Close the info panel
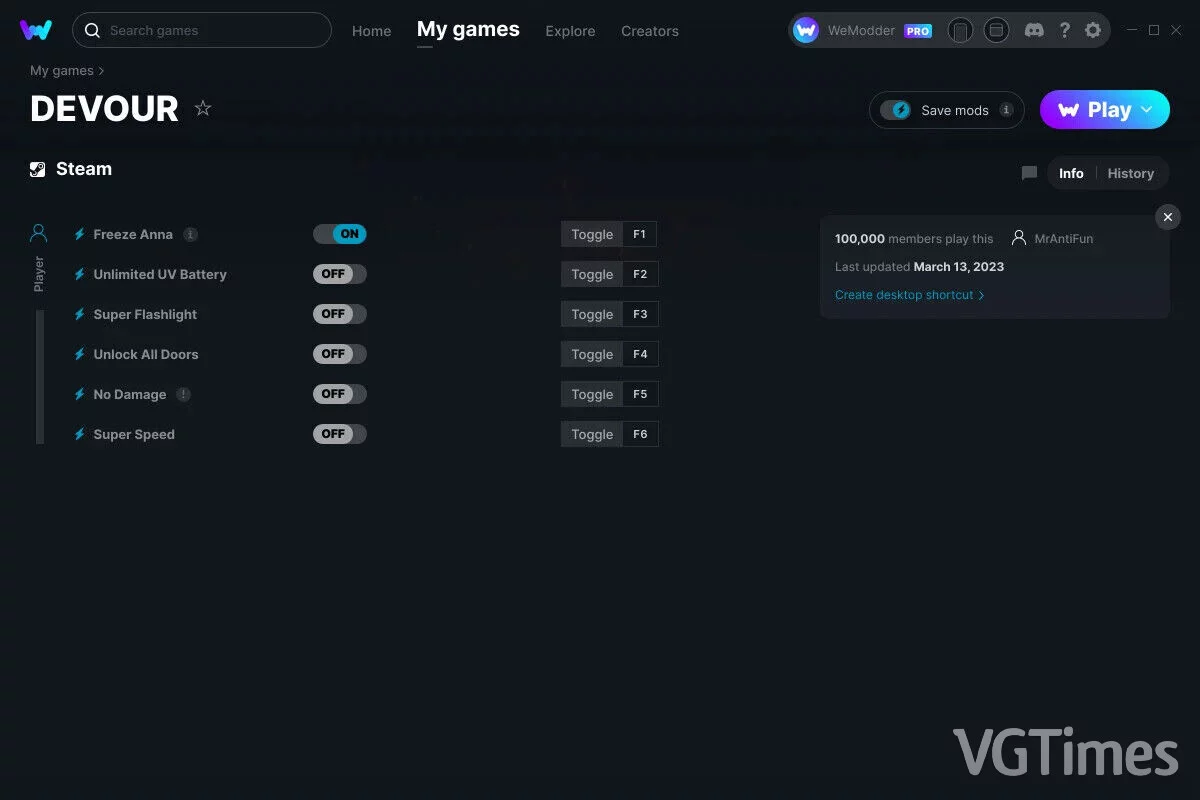 point(1168,217)
